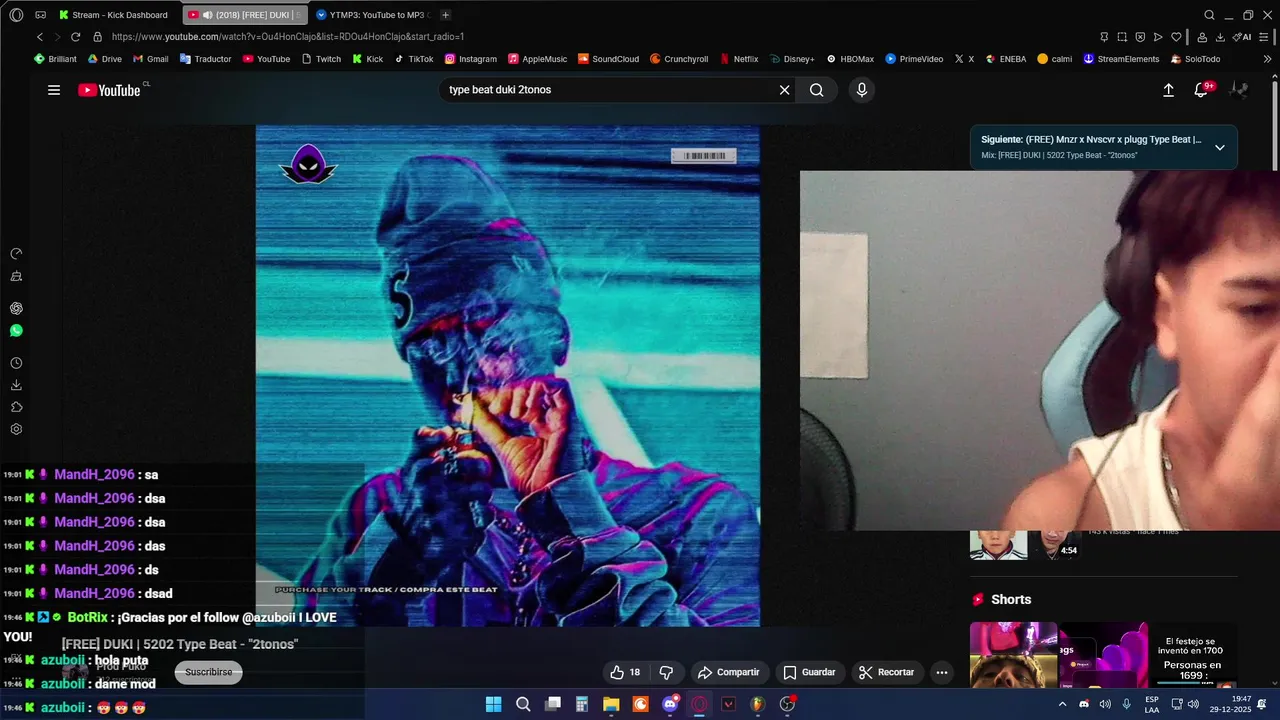1280x720 pixels.
Task: Open the Kick bookmark
Action: 368,59
